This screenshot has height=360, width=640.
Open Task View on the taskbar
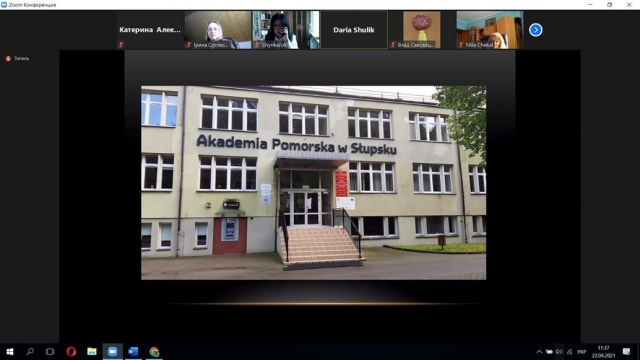click(x=50, y=351)
